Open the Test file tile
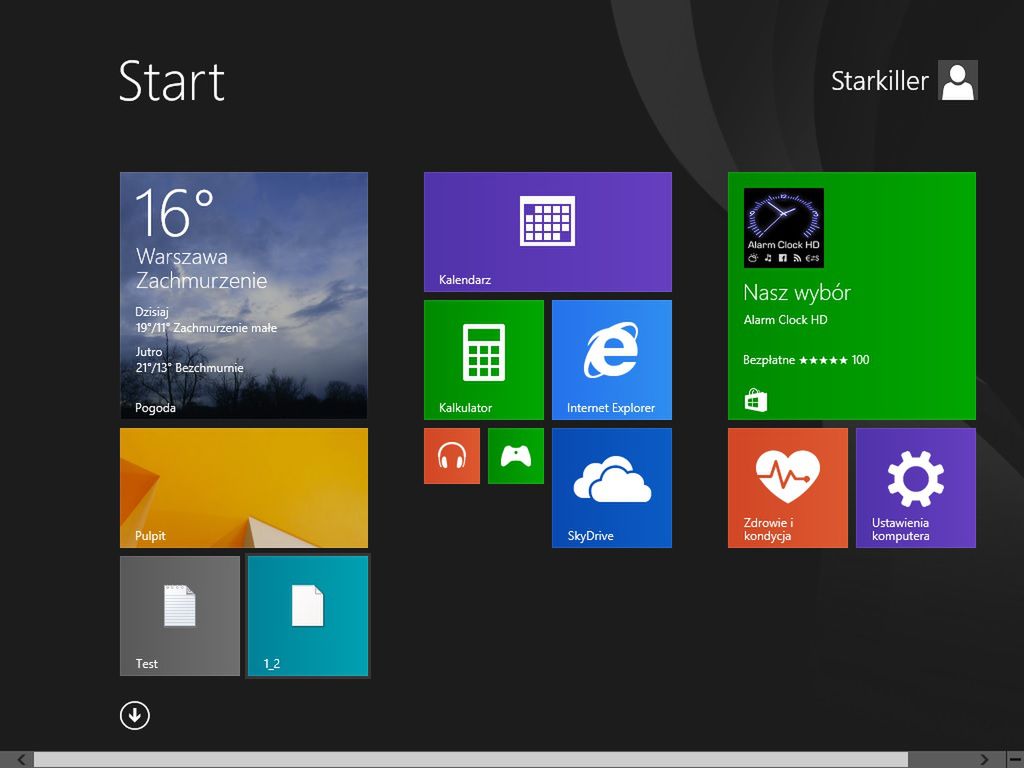This screenshot has height=768, width=1024. pyautogui.click(x=180, y=616)
